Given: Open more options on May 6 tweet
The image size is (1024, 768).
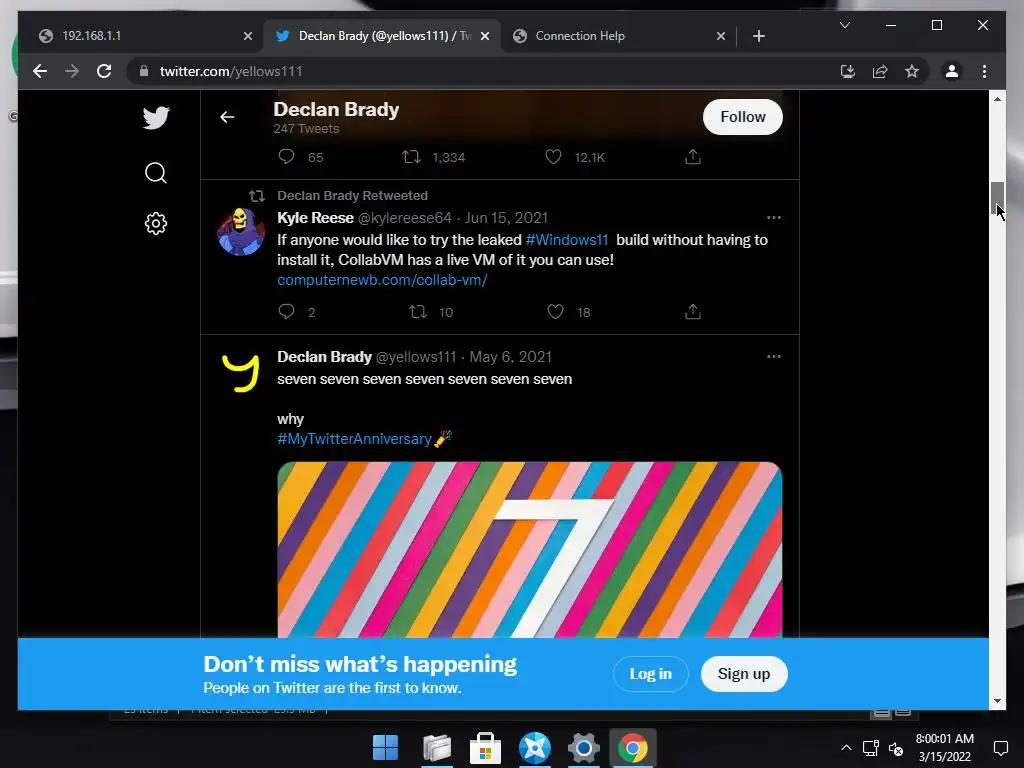Looking at the screenshot, I should pyautogui.click(x=774, y=357).
